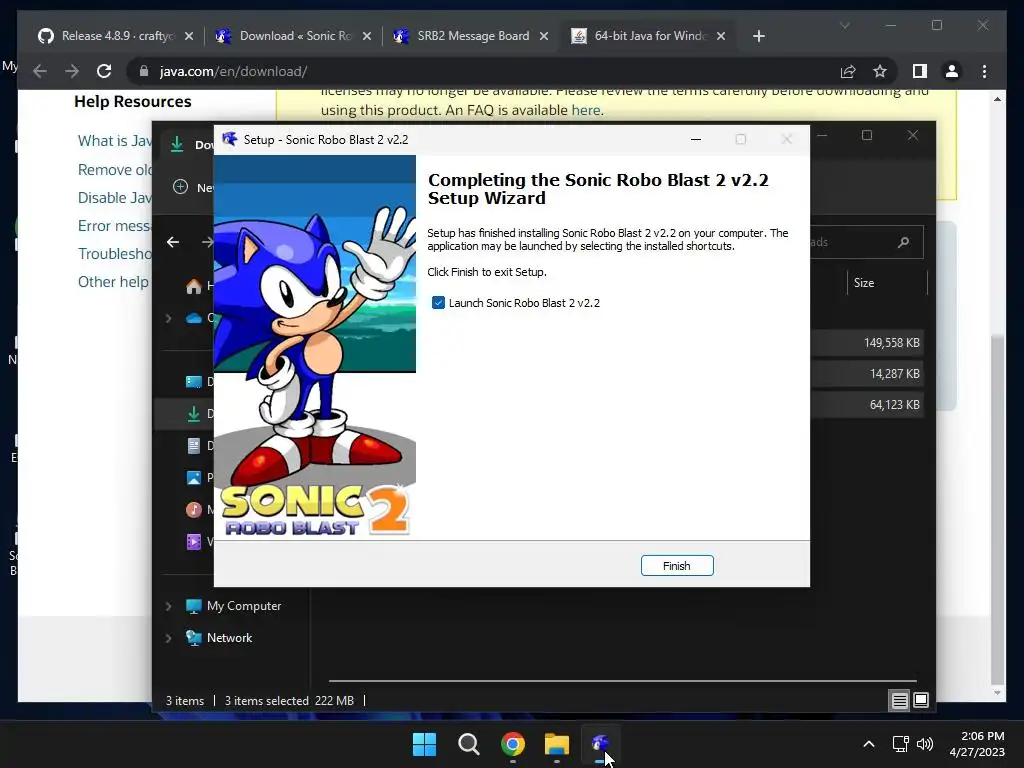Viewport: 1024px width, 768px height.
Task: View site information lock icon
Action: click(x=144, y=71)
